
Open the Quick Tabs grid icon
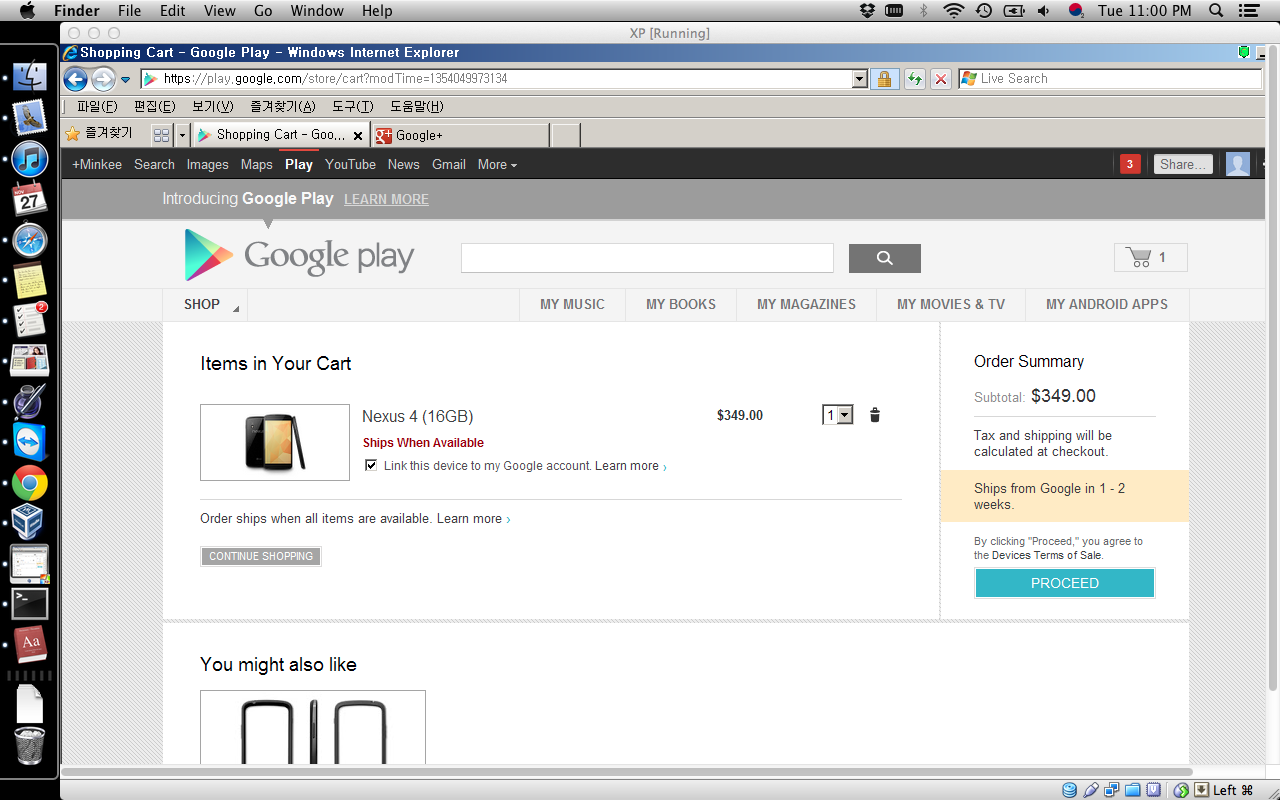pos(162,135)
